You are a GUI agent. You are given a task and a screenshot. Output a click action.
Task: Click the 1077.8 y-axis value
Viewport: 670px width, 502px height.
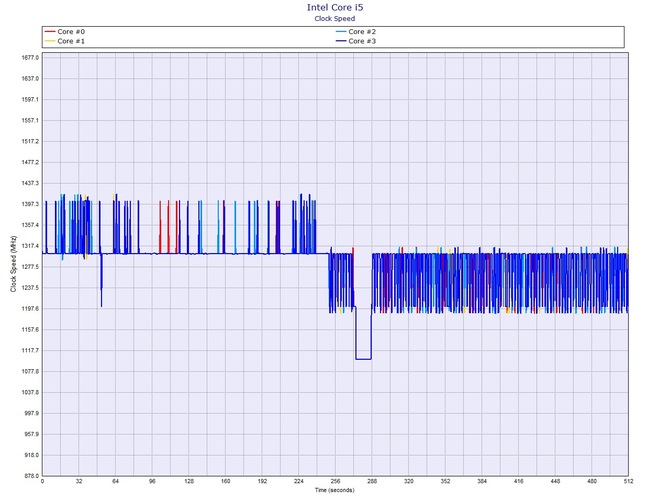[30, 372]
